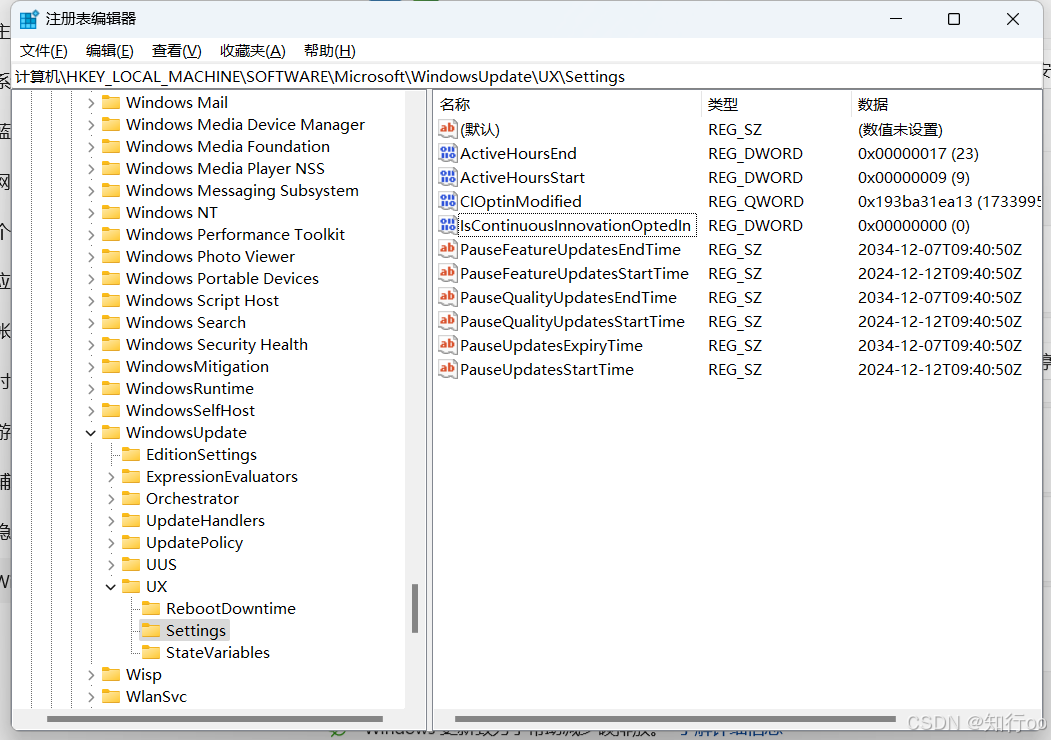Open the 文件(F) menu
Viewport: 1051px width, 740px height.
[44, 51]
